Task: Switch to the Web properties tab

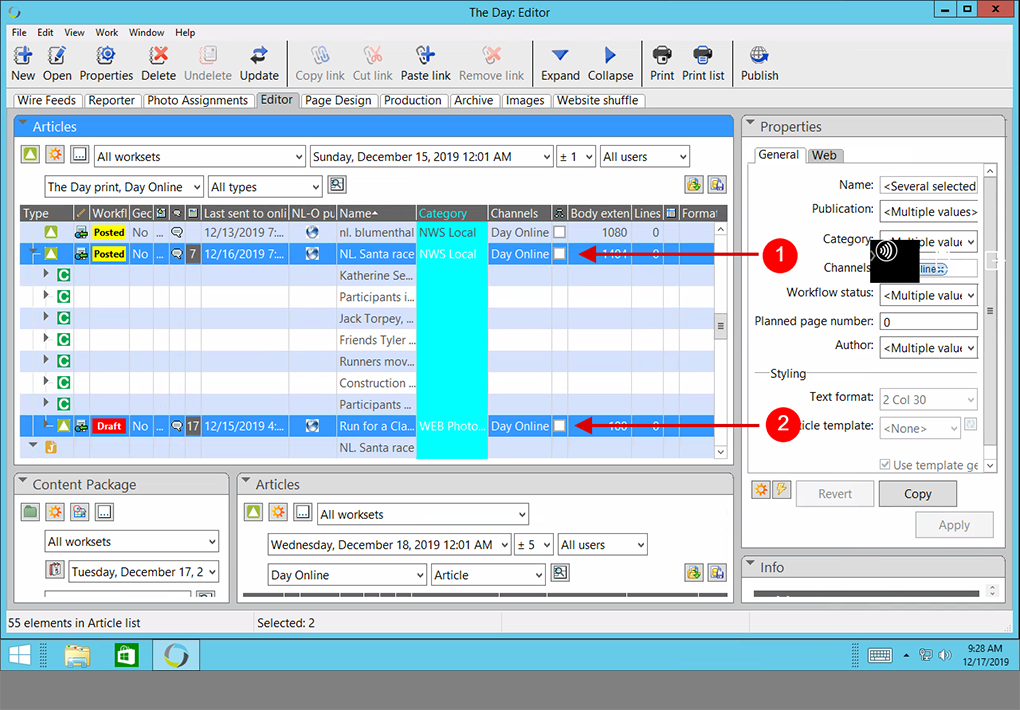Action: point(824,155)
